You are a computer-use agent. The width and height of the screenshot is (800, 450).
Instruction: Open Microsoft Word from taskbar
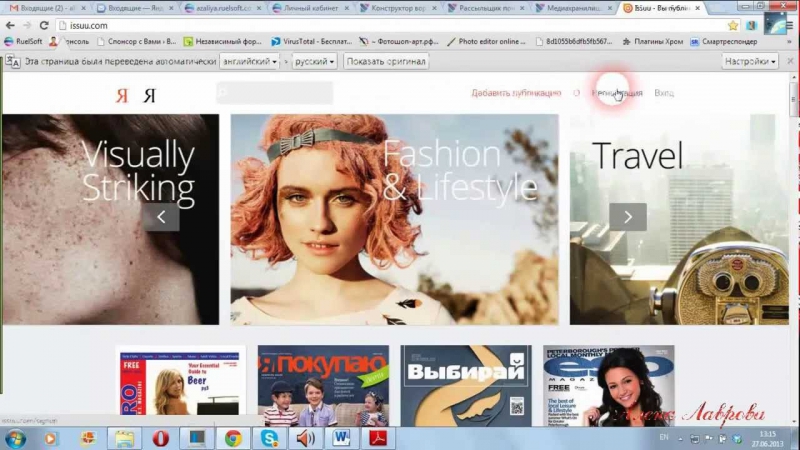(x=342, y=439)
